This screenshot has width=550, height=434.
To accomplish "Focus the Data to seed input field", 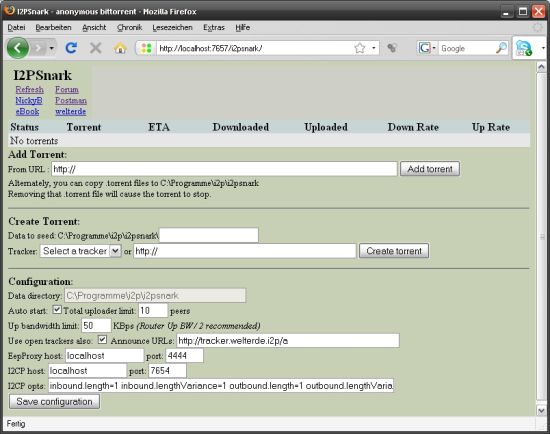I will (x=209, y=235).
